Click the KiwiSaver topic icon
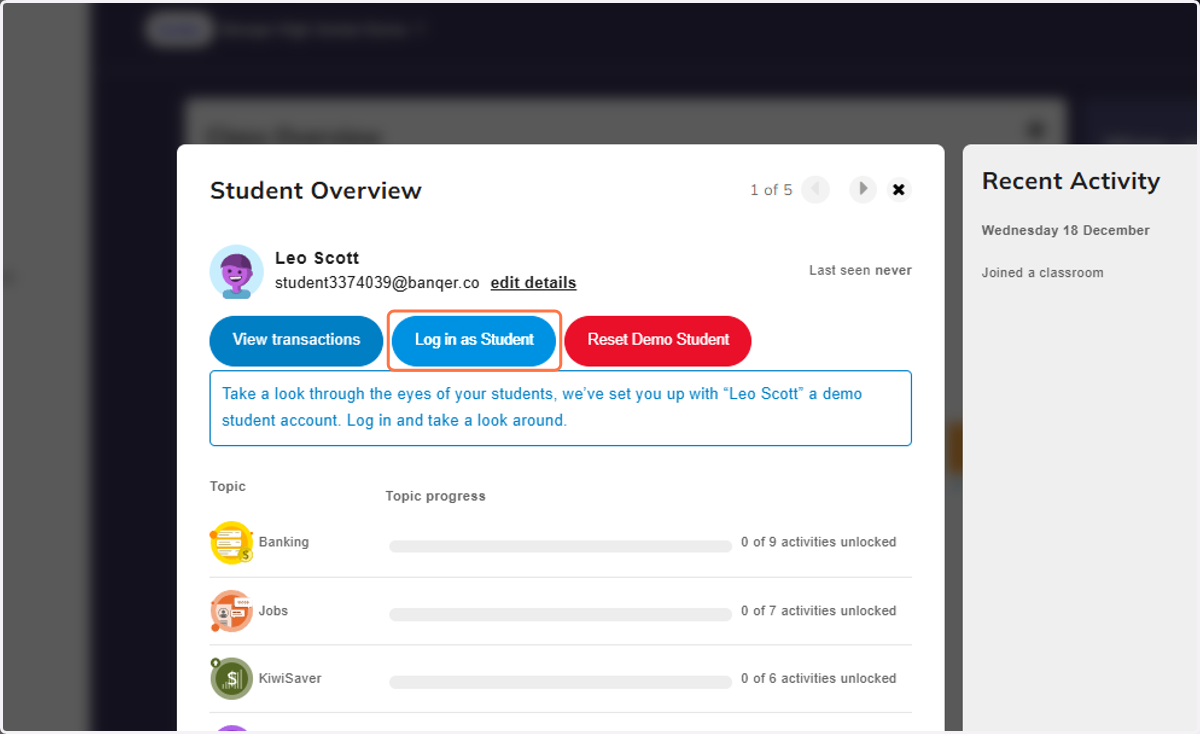Screen dimensions: 1200x734 point(232,678)
